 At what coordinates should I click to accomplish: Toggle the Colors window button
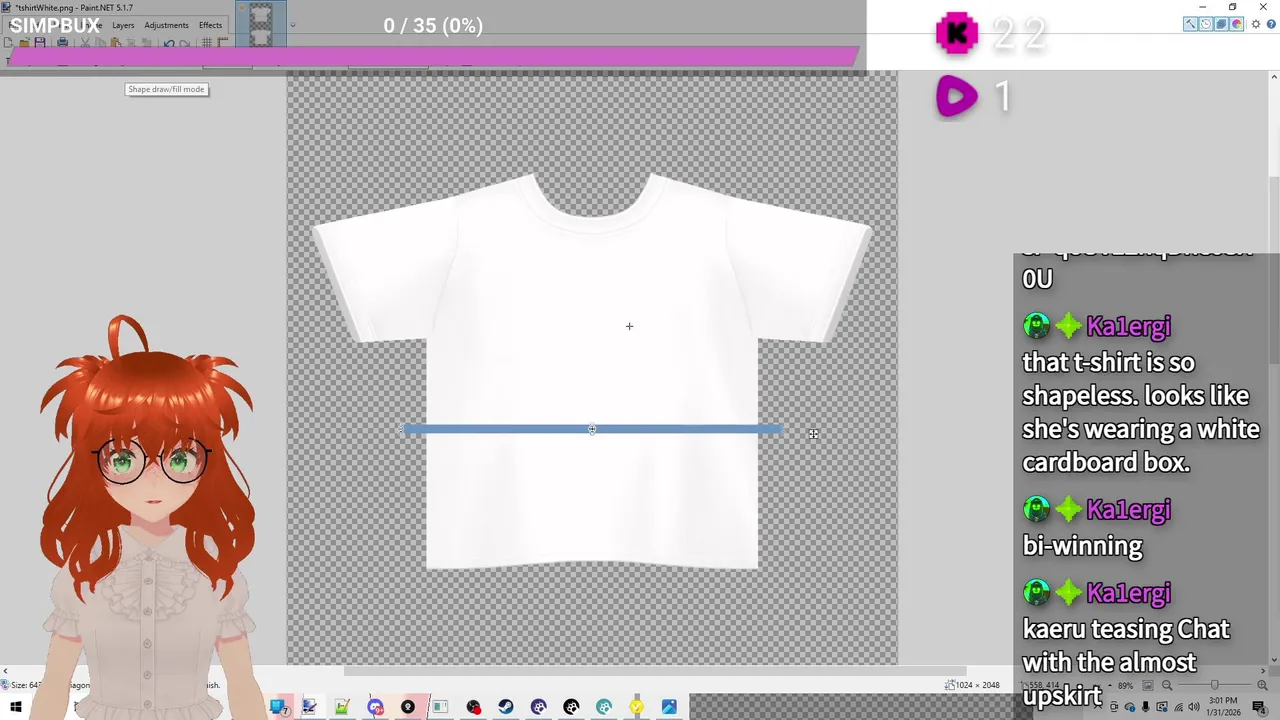[1236, 24]
